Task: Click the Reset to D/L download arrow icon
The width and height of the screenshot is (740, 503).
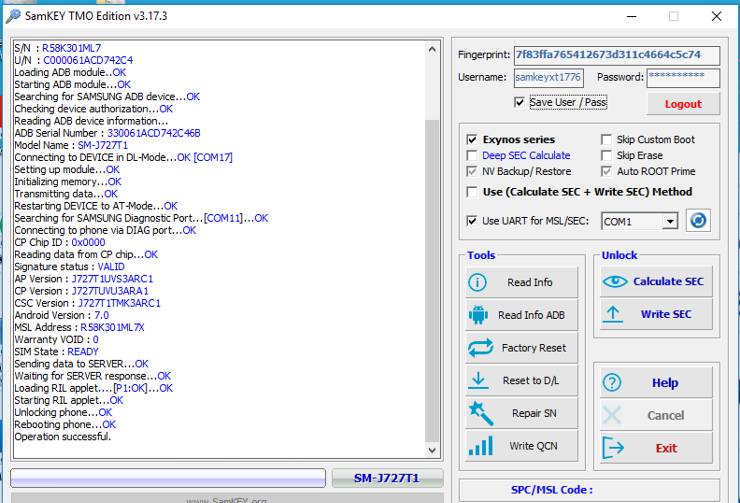Action: (478, 380)
